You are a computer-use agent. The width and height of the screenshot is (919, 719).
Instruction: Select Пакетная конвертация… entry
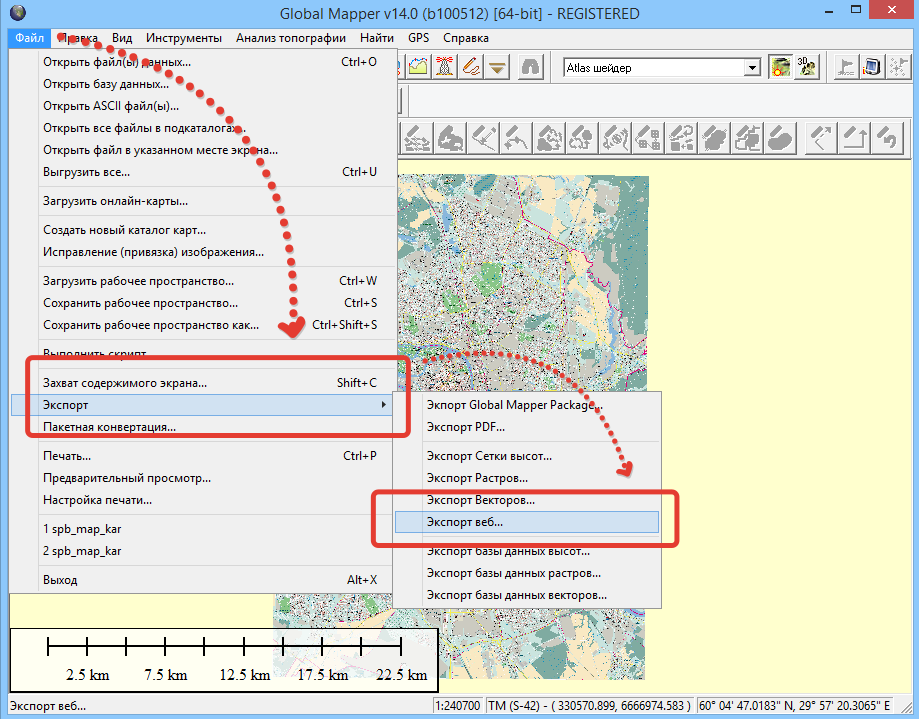point(109,428)
